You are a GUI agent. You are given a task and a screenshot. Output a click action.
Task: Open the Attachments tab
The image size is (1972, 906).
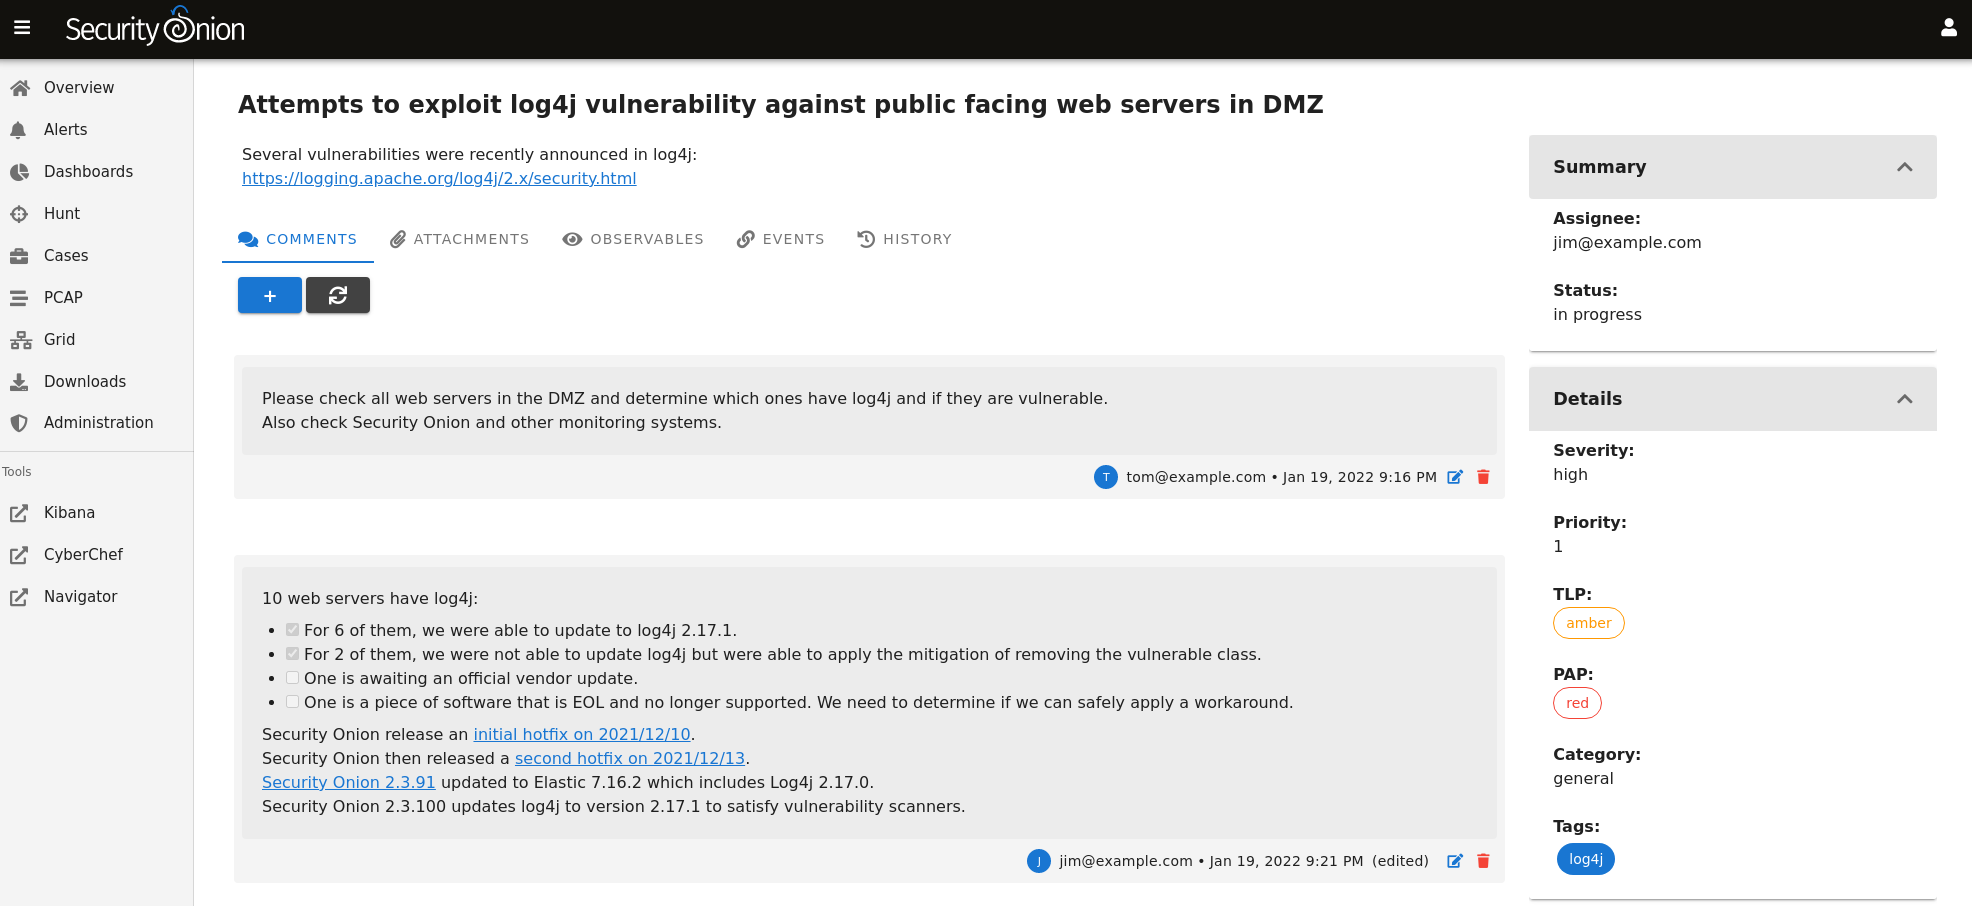point(460,239)
